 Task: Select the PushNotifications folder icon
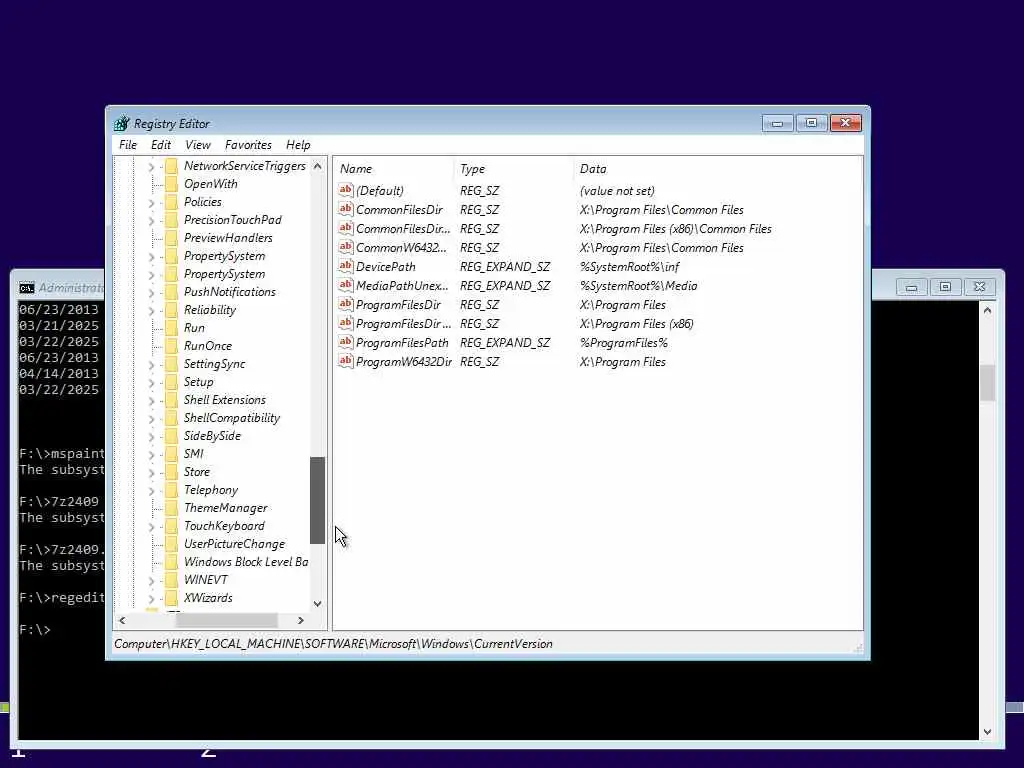tap(171, 292)
